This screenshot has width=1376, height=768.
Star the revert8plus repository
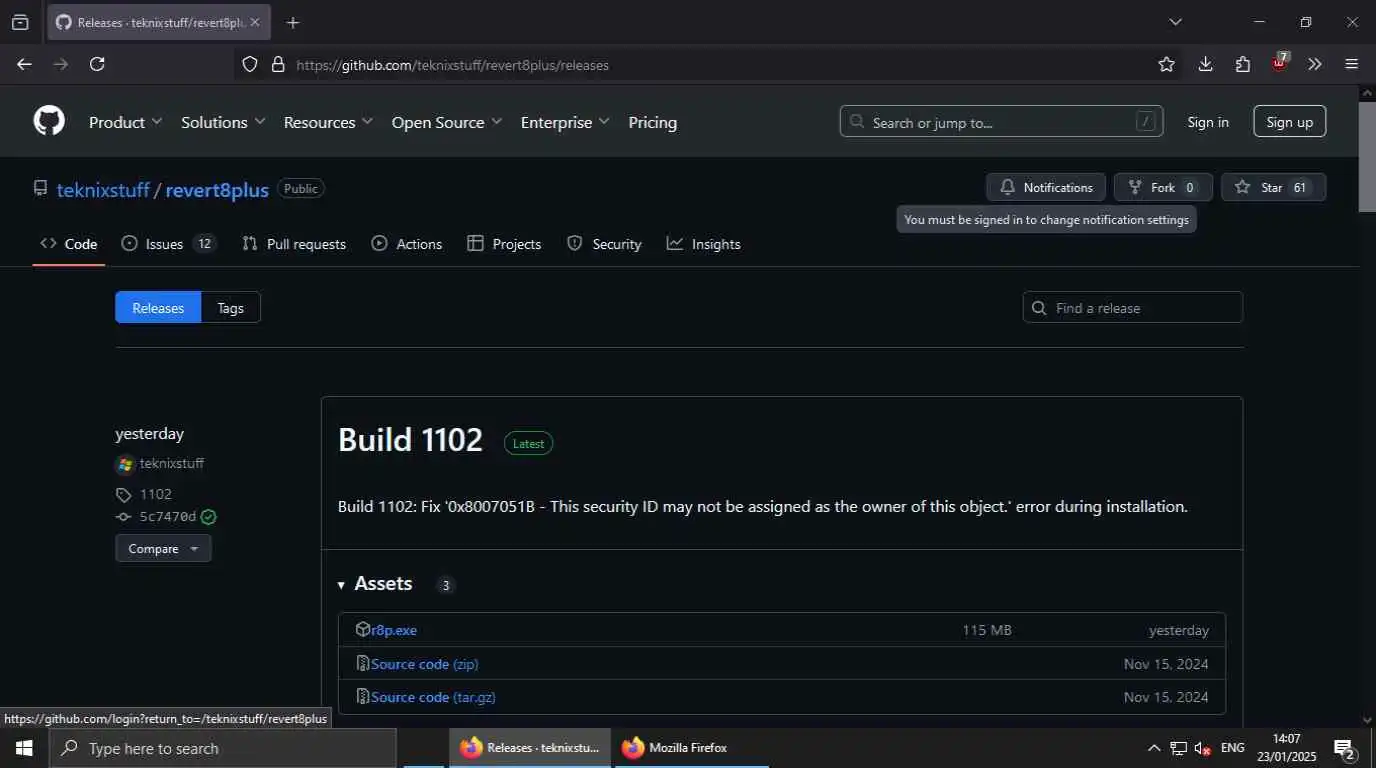click(x=1273, y=187)
